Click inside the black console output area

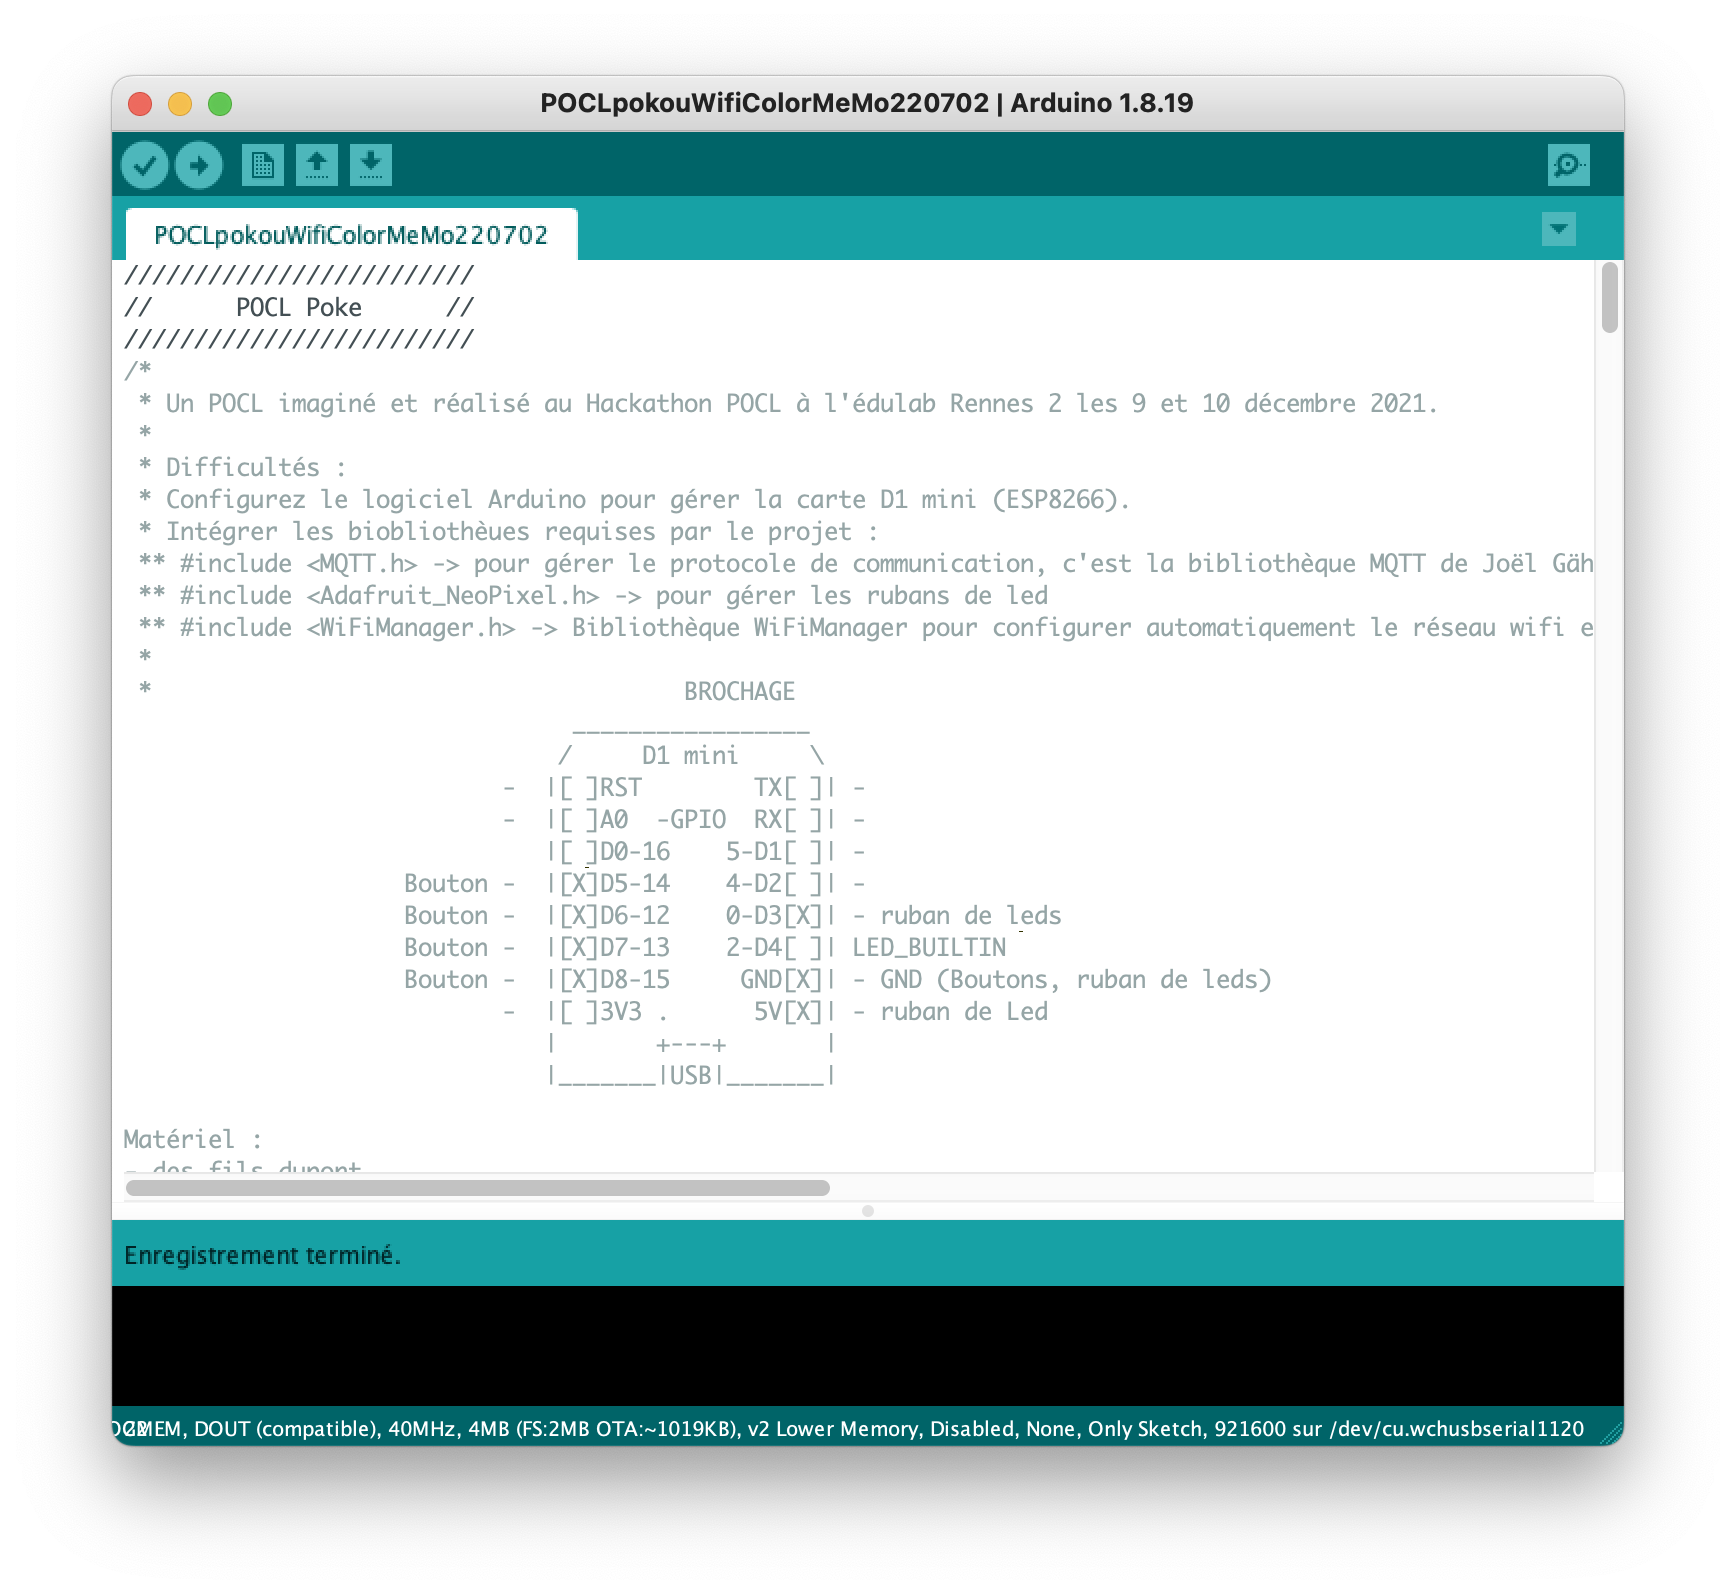coord(866,1345)
